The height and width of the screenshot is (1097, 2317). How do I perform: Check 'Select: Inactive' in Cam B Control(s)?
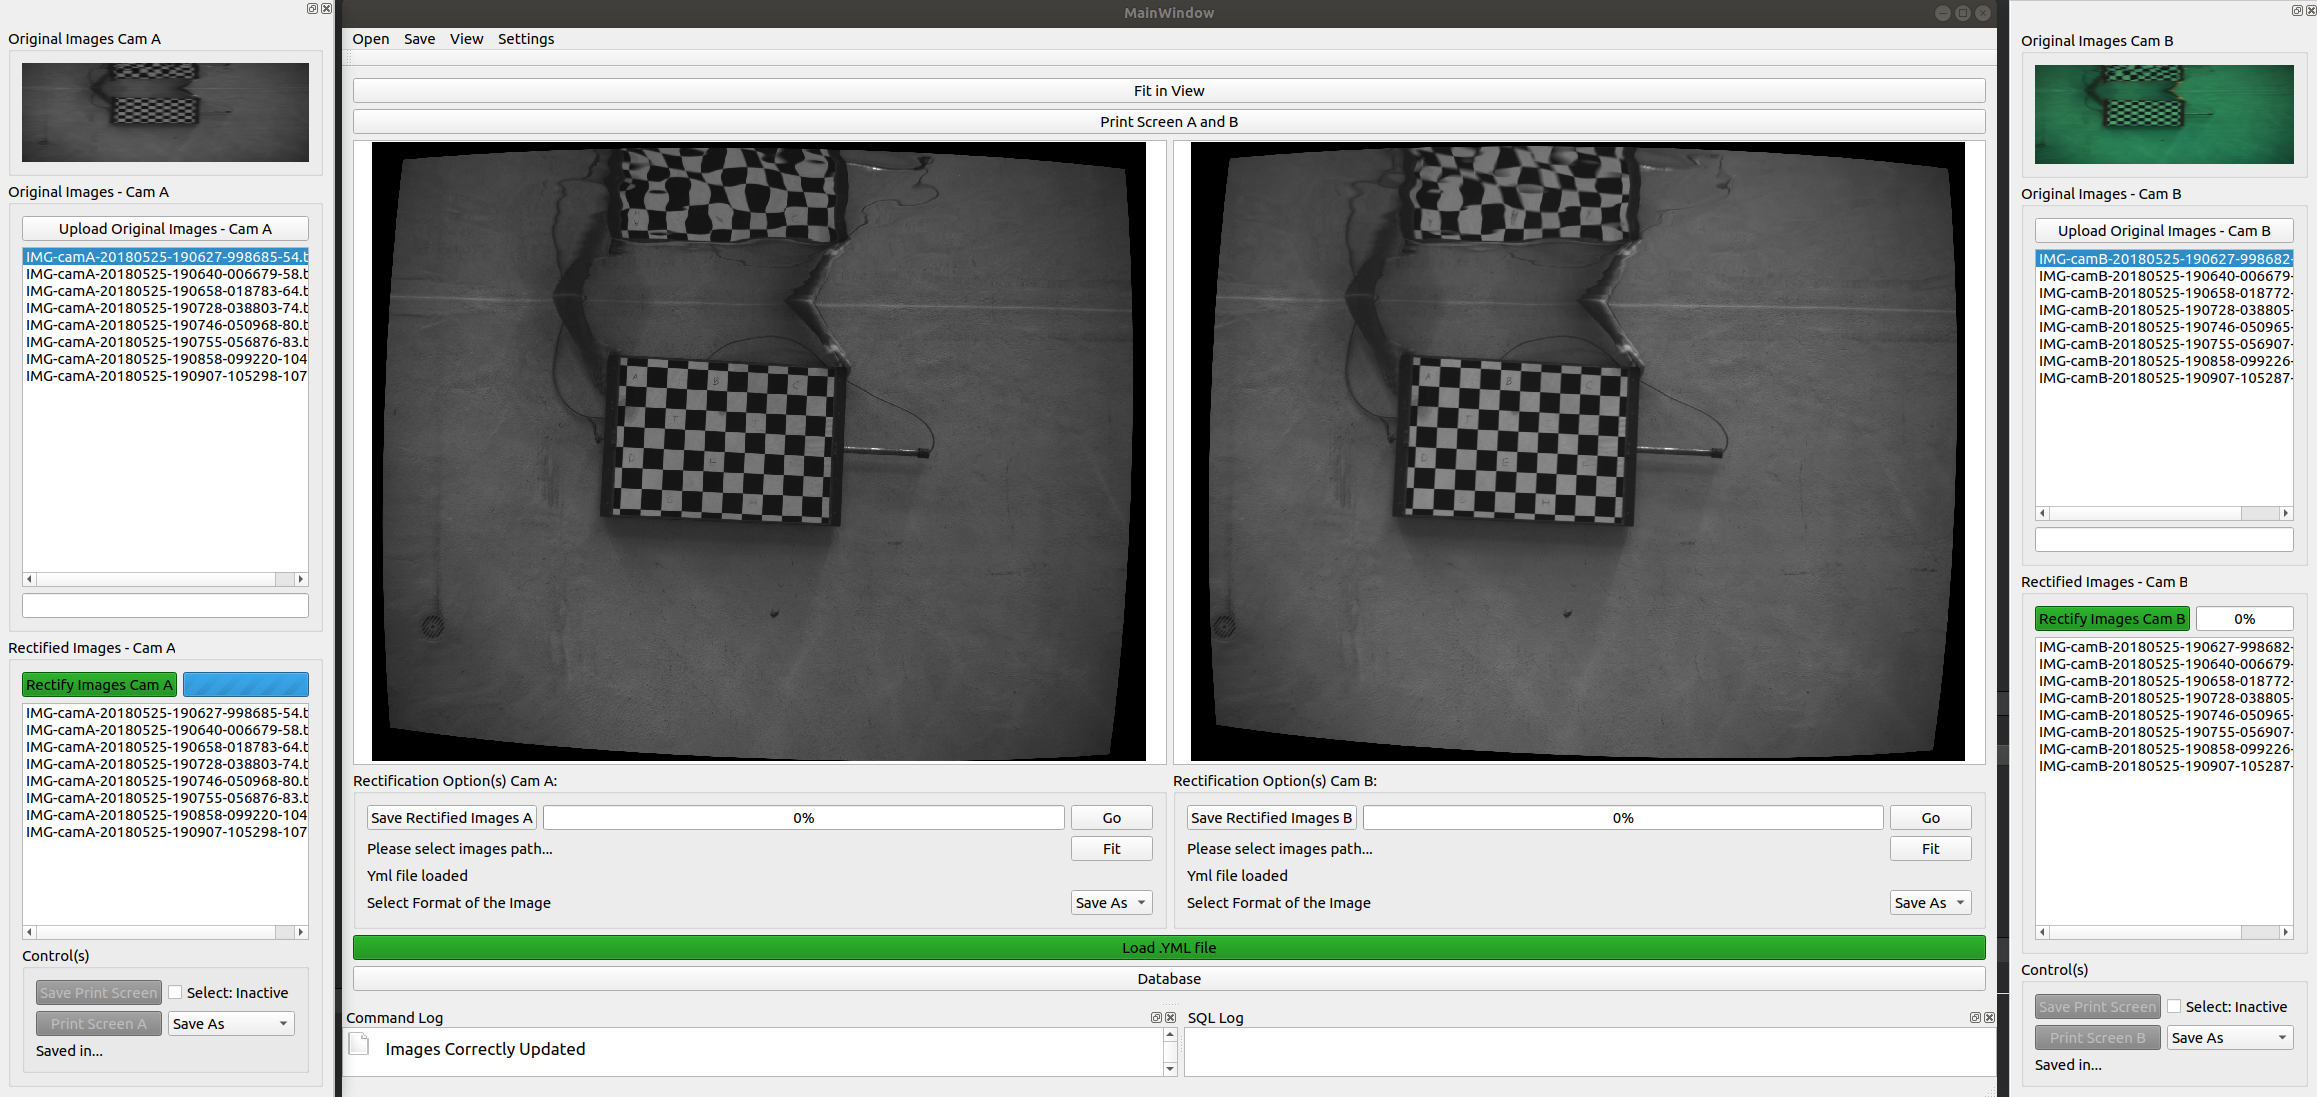[2173, 1006]
